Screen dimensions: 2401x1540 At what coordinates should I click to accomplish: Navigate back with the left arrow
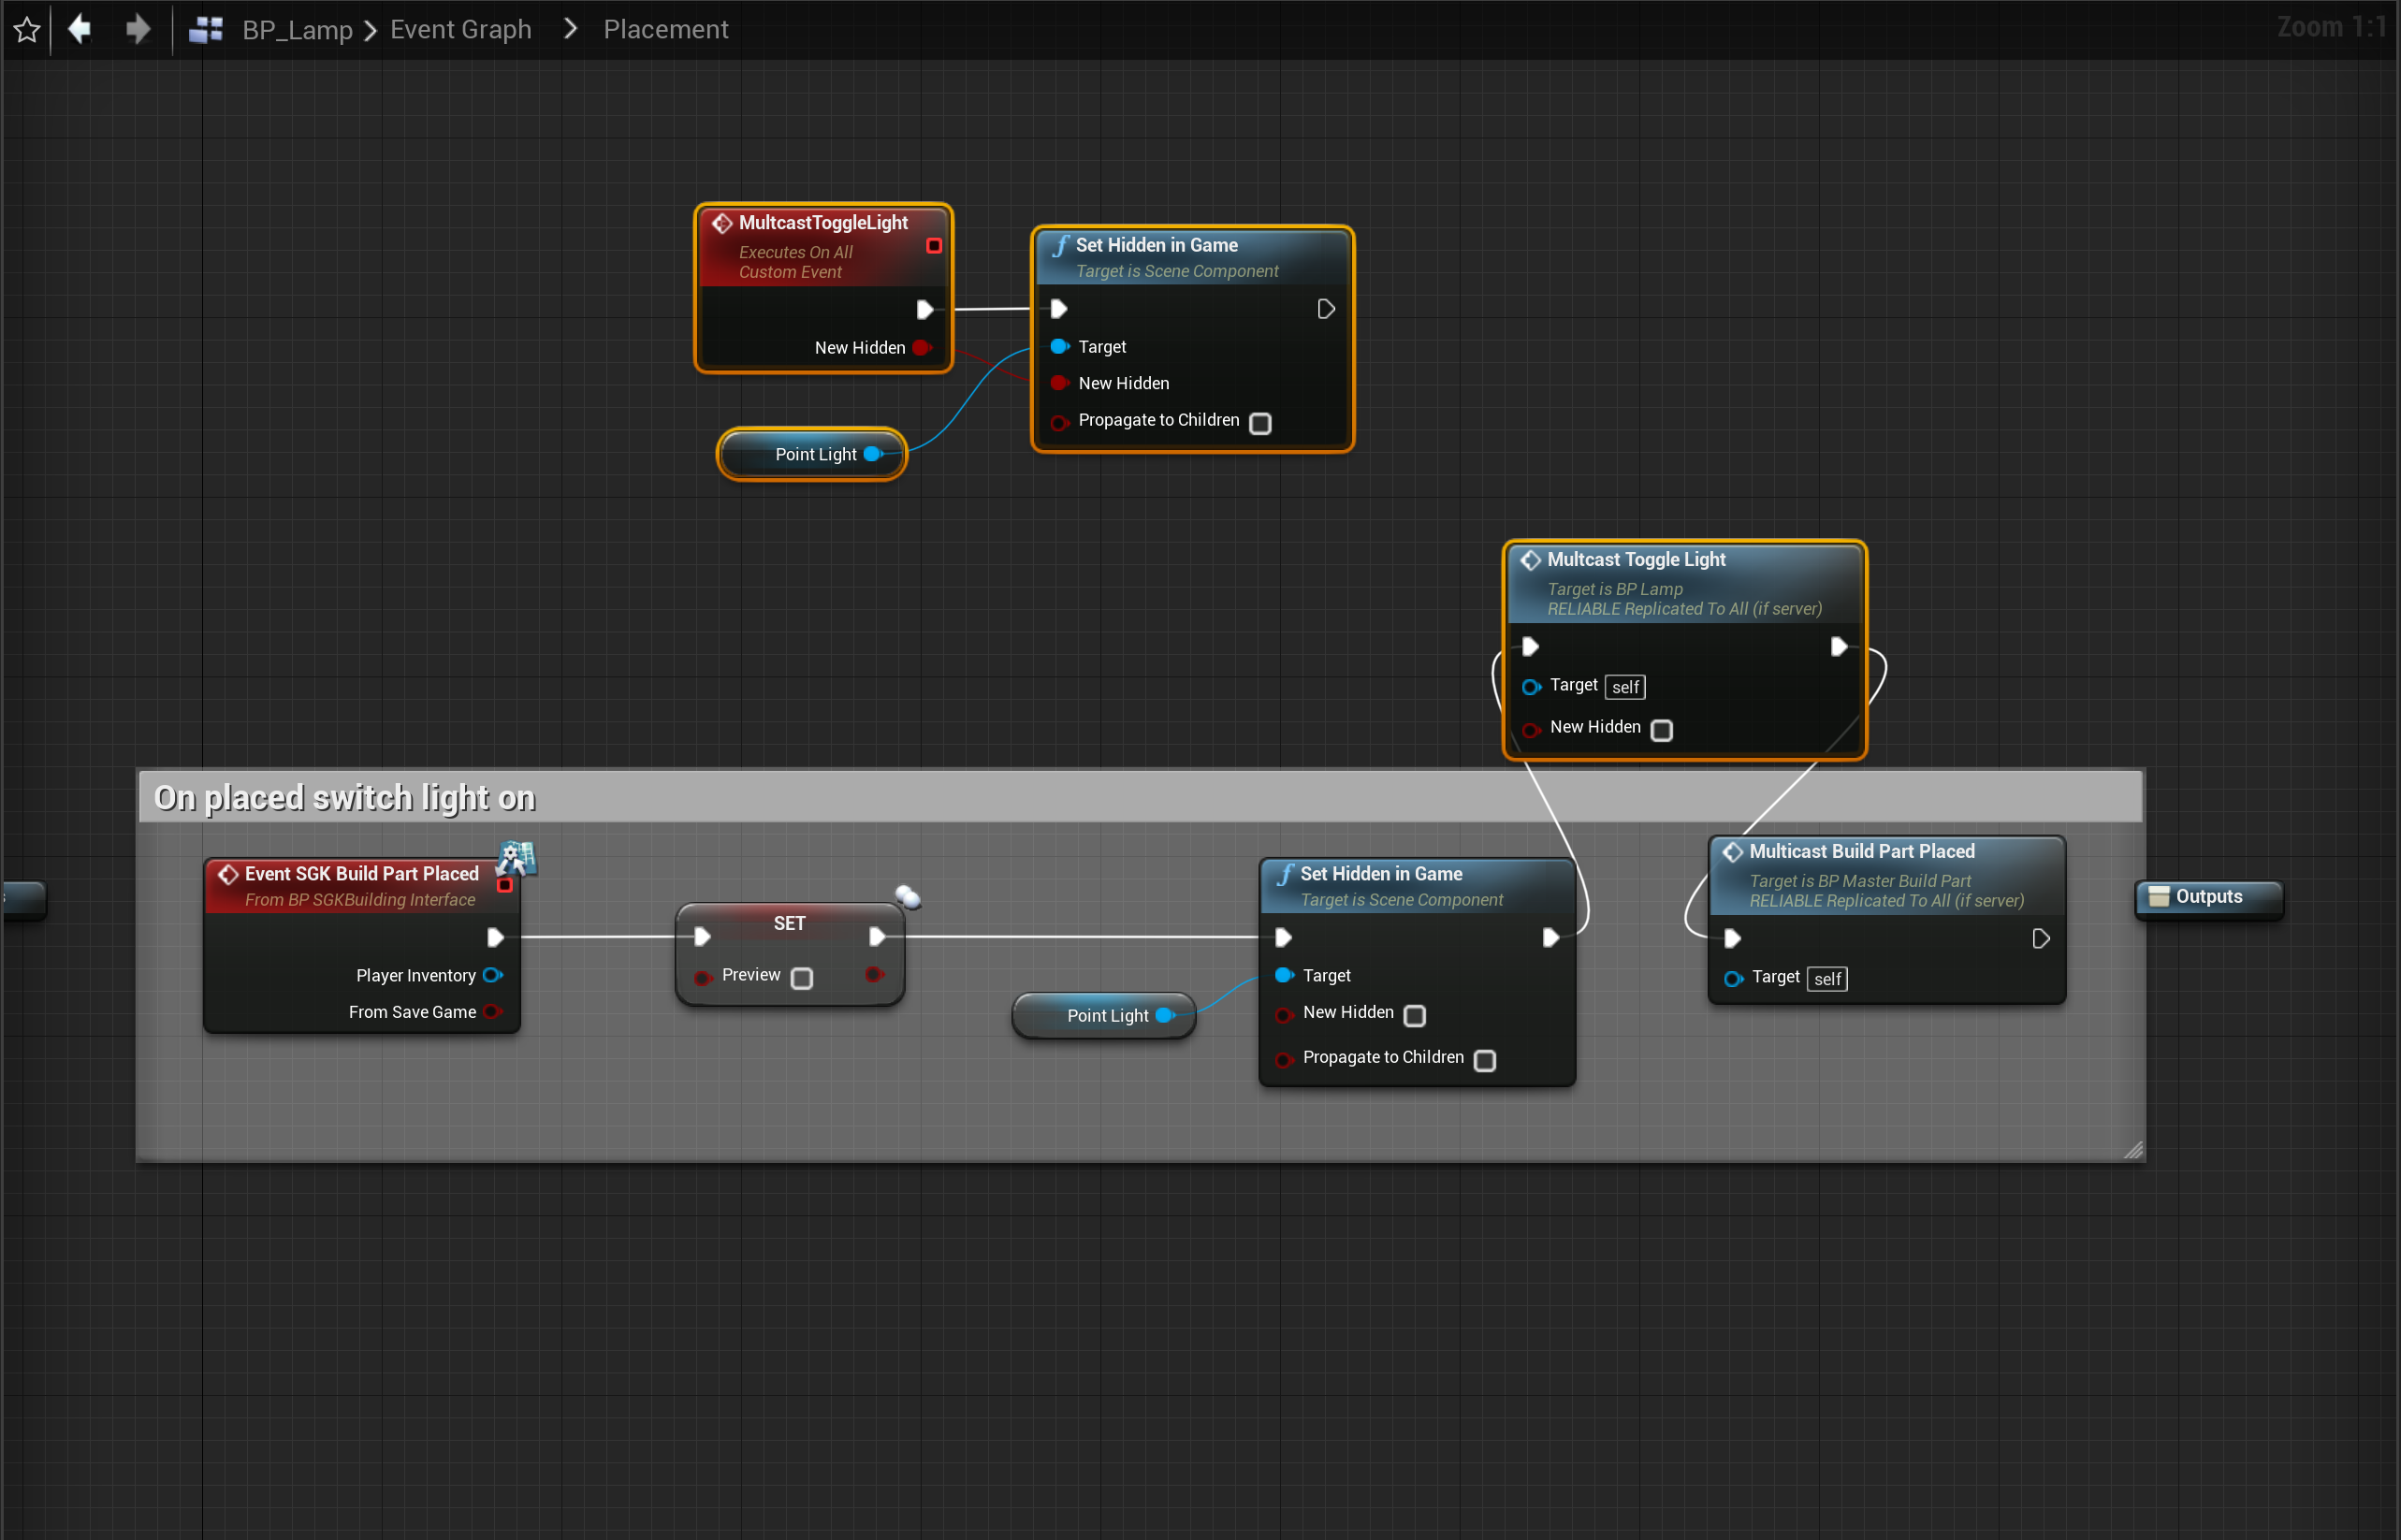point(80,29)
